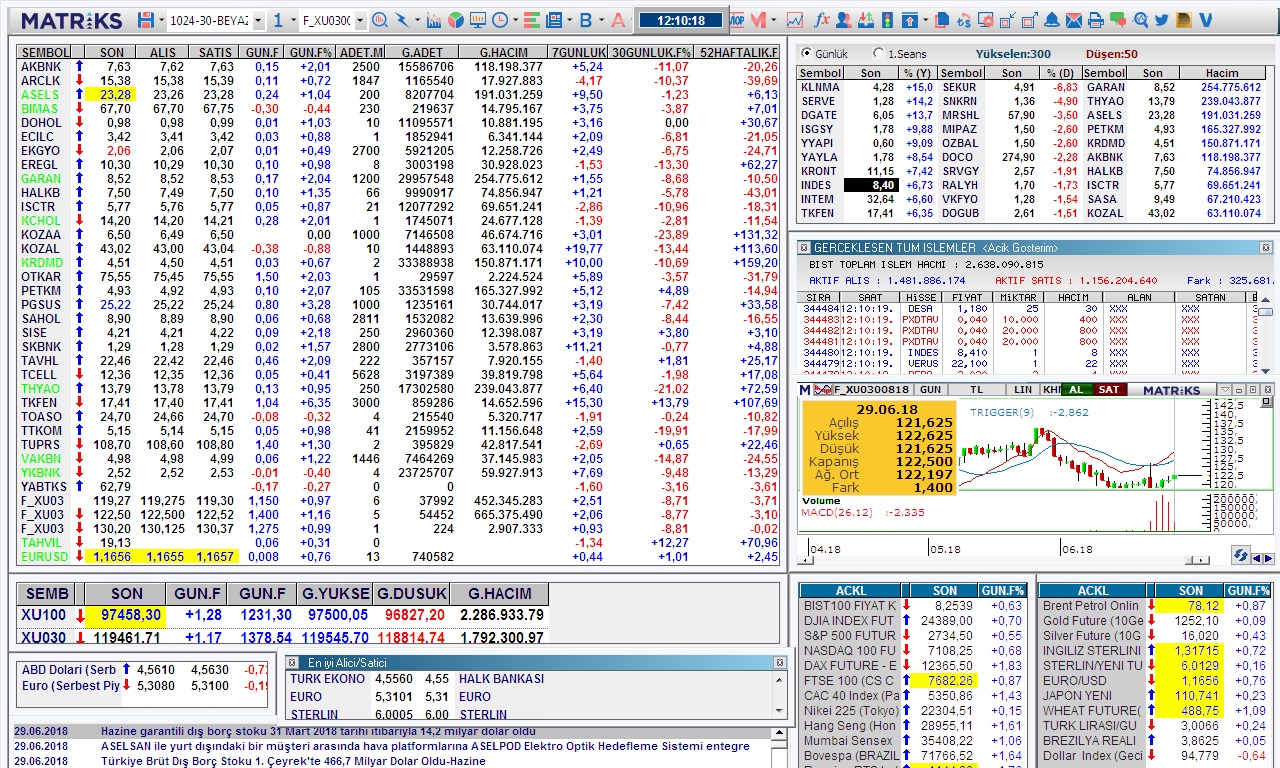Expand the lightning bolt dropdown arrow
1280x768 pixels.
coord(417,20)
